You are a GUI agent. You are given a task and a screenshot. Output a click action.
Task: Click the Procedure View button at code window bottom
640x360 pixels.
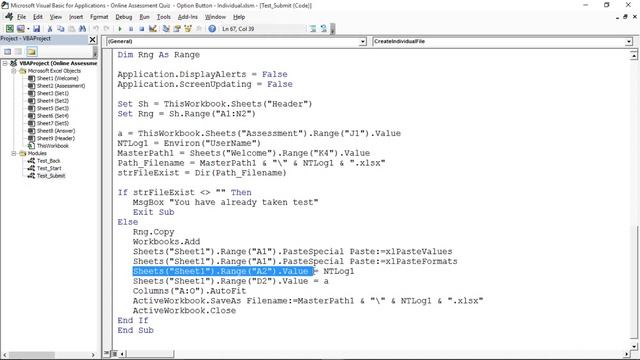pos(107,353)
